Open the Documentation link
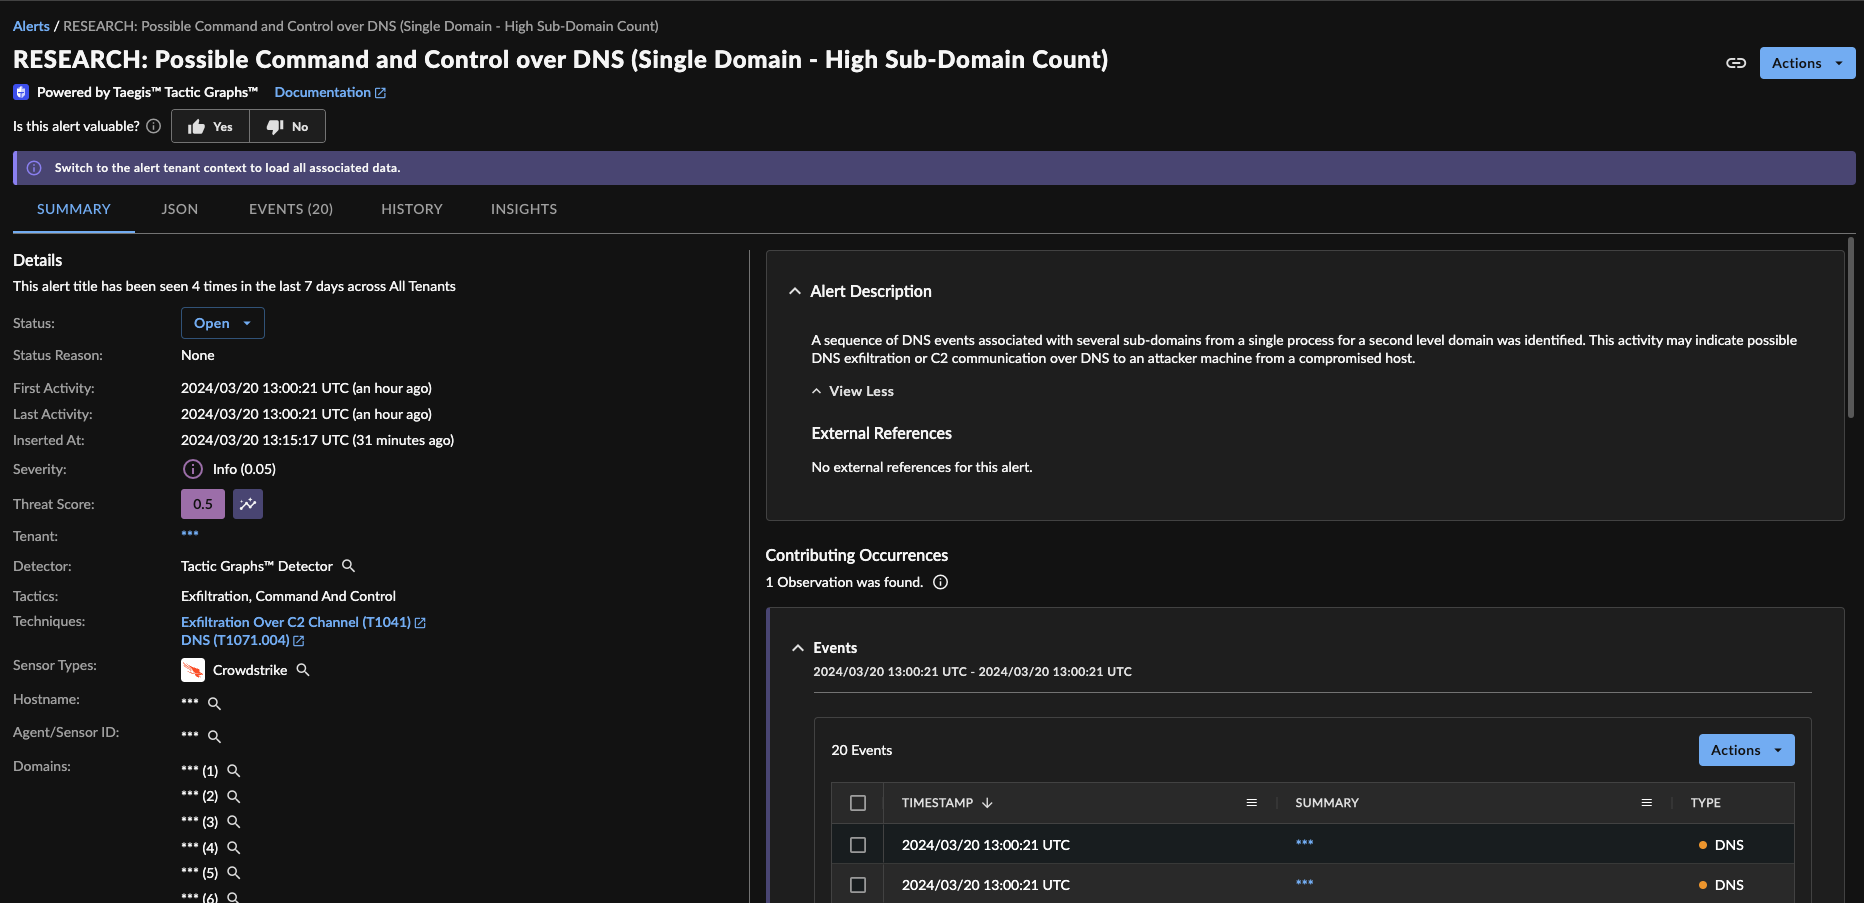This screenshot has width=1864, height=903. click(330, 92)
